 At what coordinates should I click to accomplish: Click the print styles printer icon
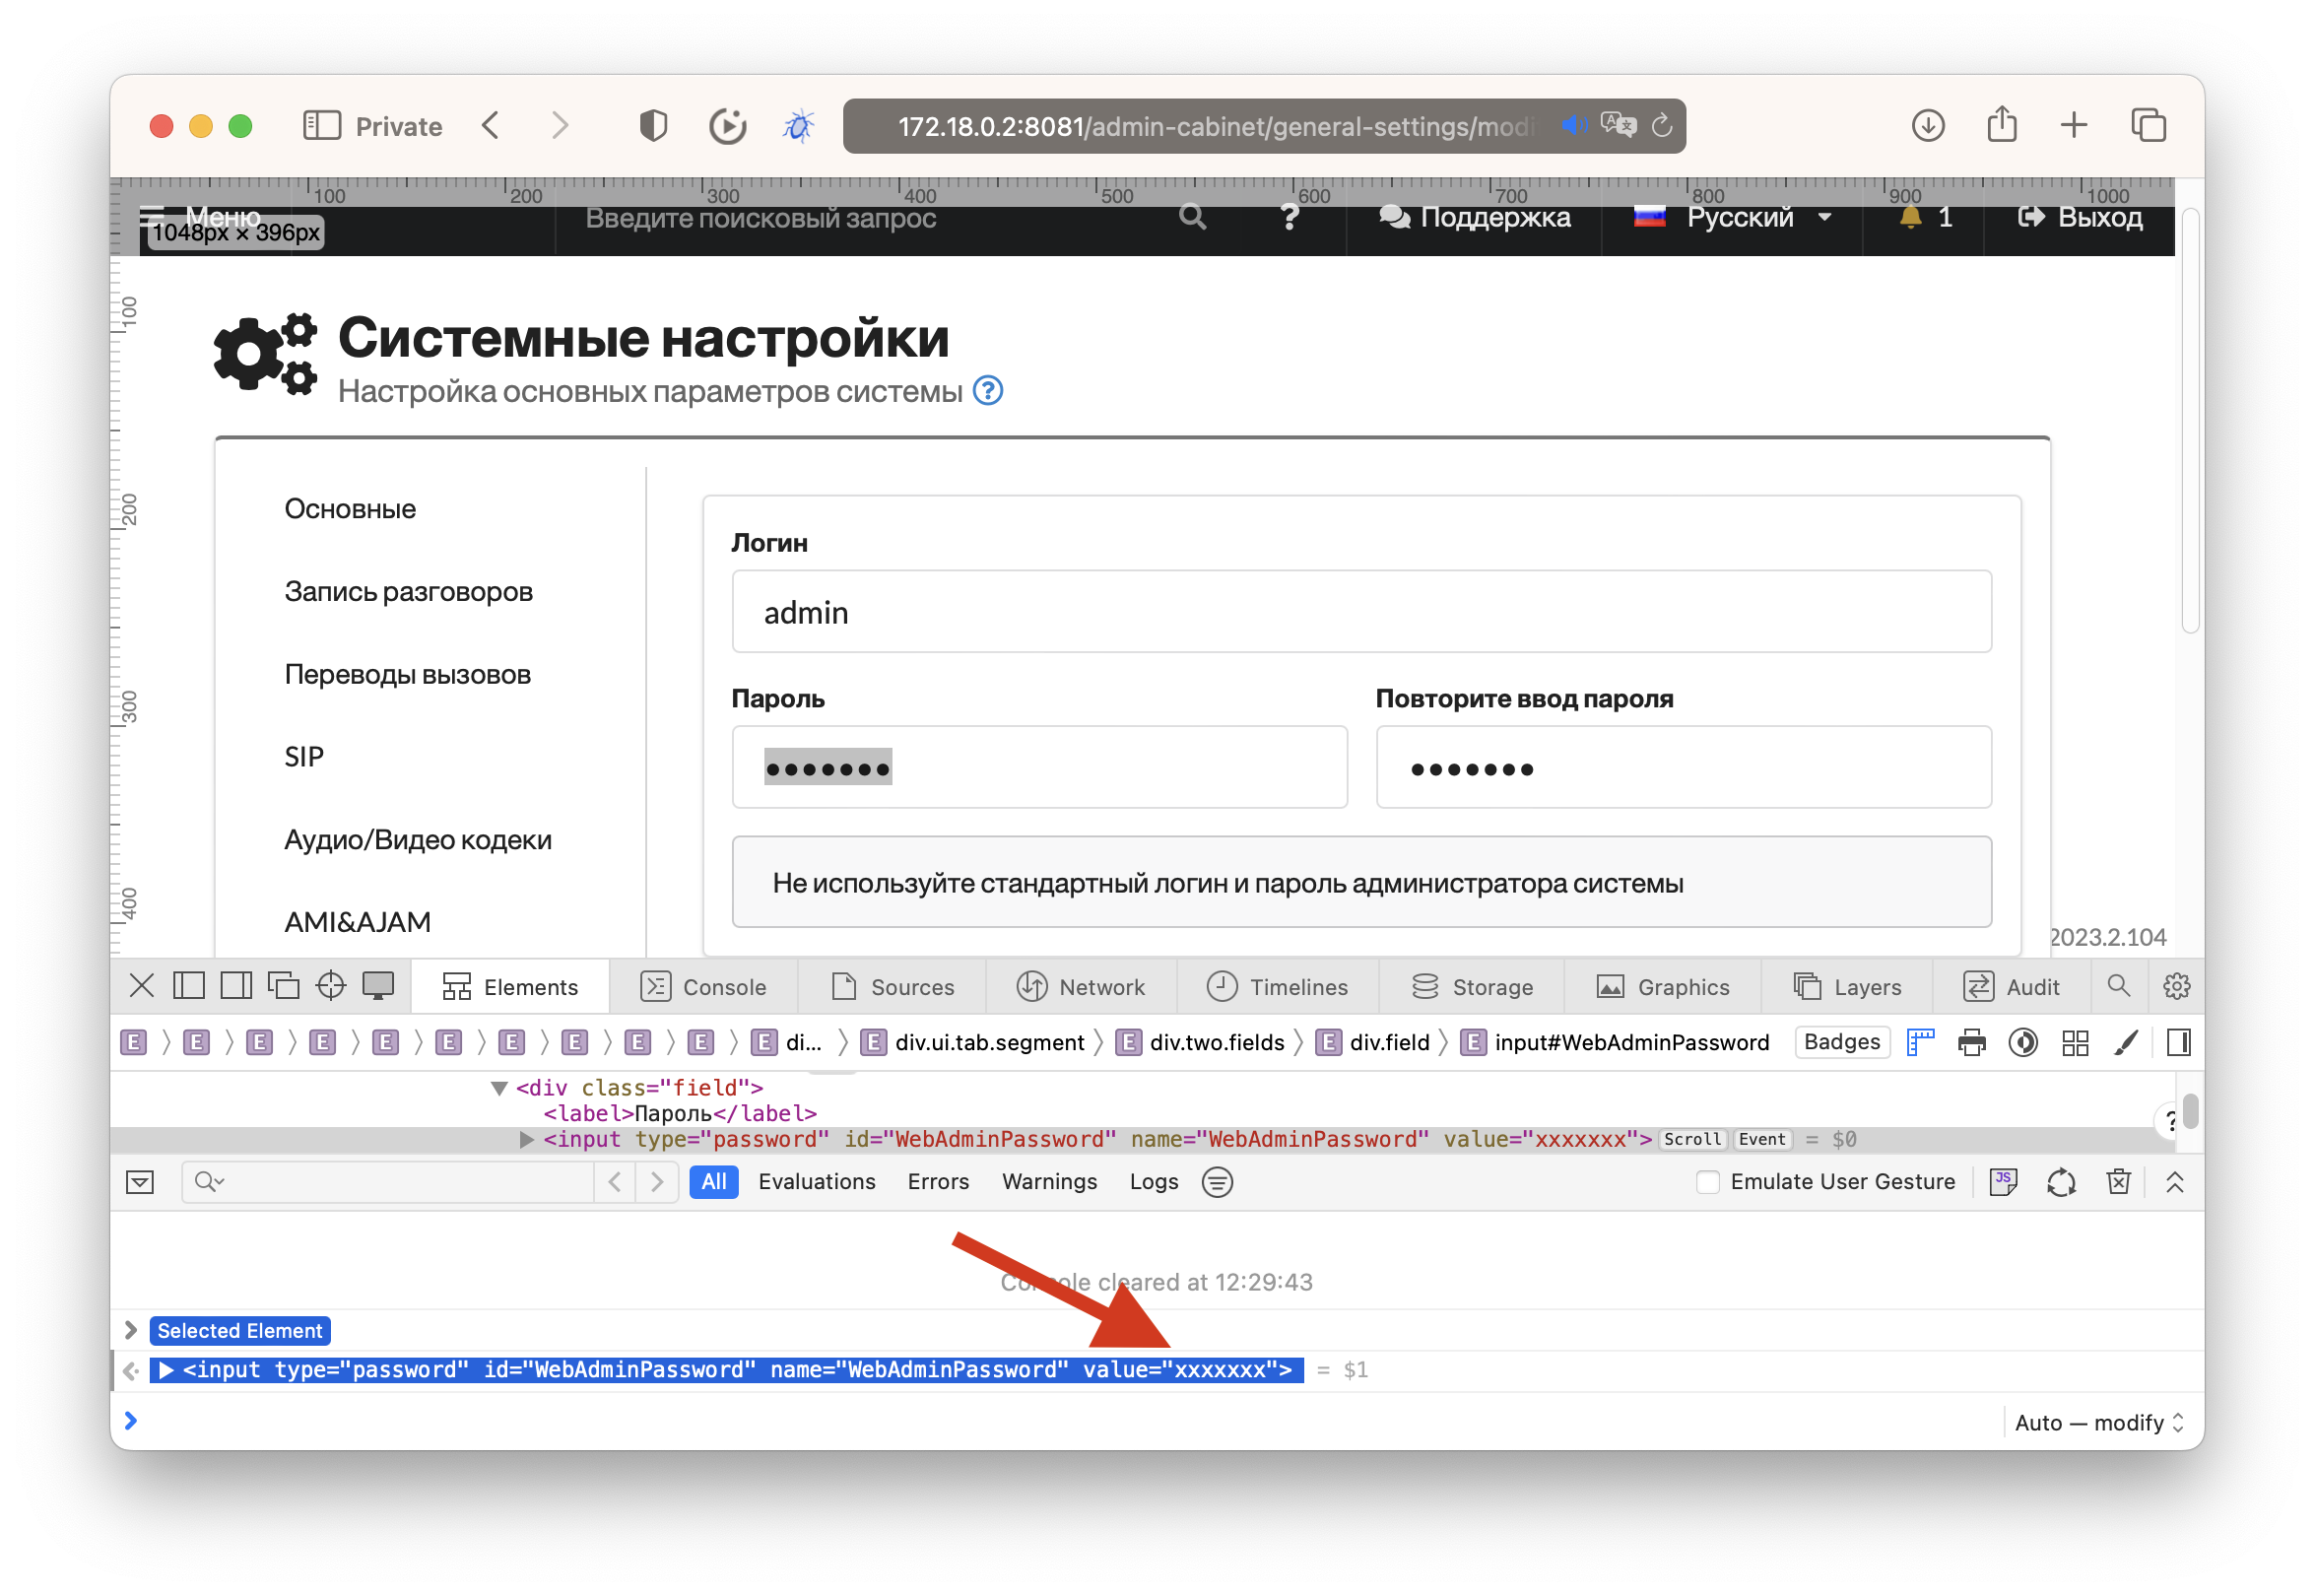[x=1971, y=1042]
